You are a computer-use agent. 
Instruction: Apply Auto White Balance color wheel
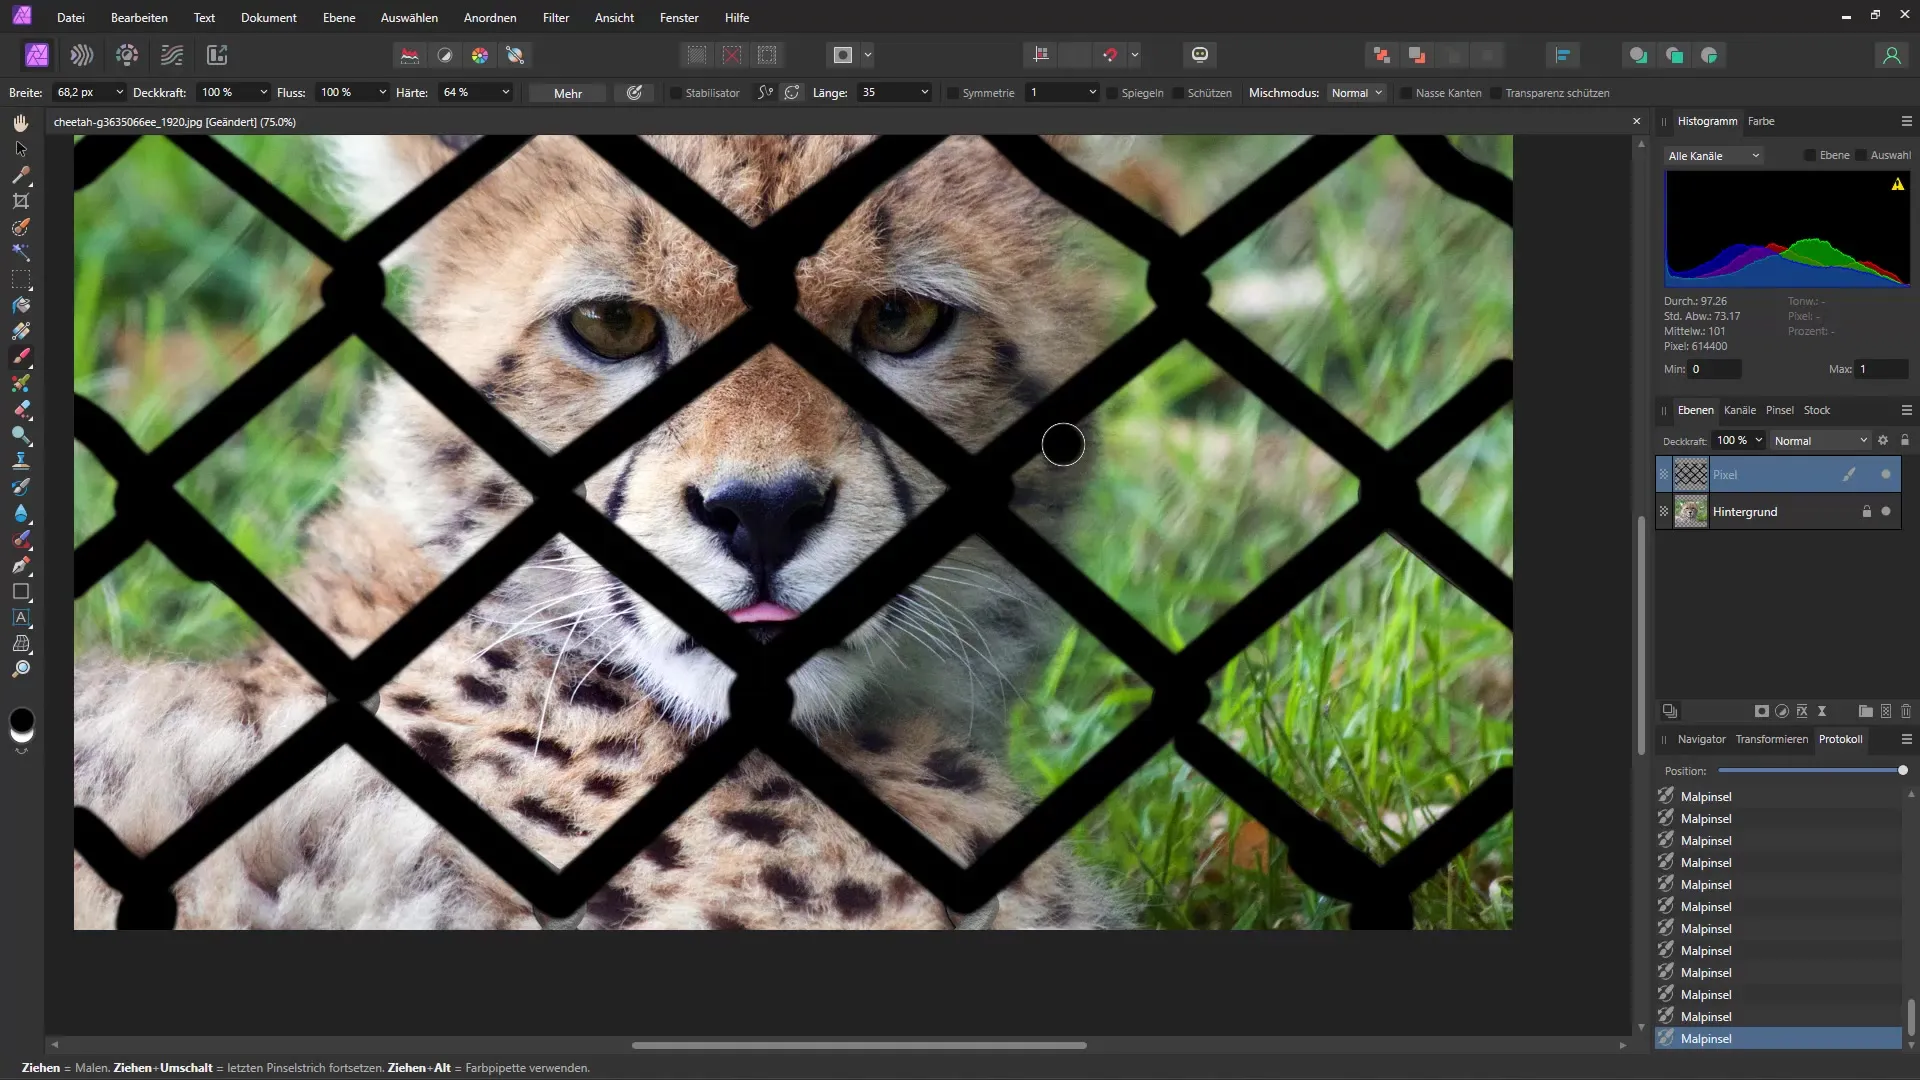coord(480,55)
